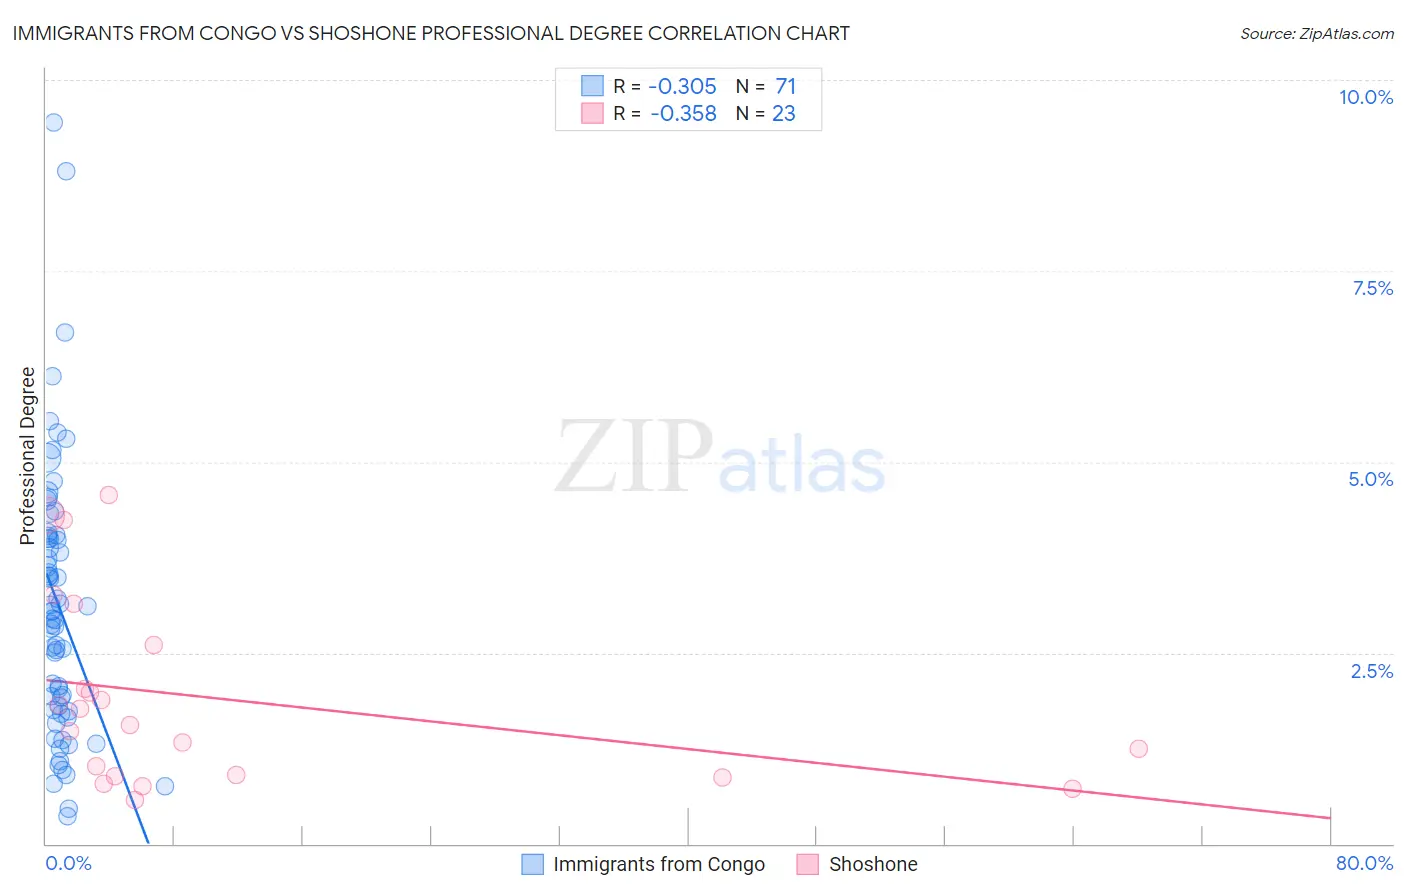Image resolution: width=1406 pixels, height=892 pixels.
Task: Click the 0.0% x-axis label
Action: (x=68, y=863)
